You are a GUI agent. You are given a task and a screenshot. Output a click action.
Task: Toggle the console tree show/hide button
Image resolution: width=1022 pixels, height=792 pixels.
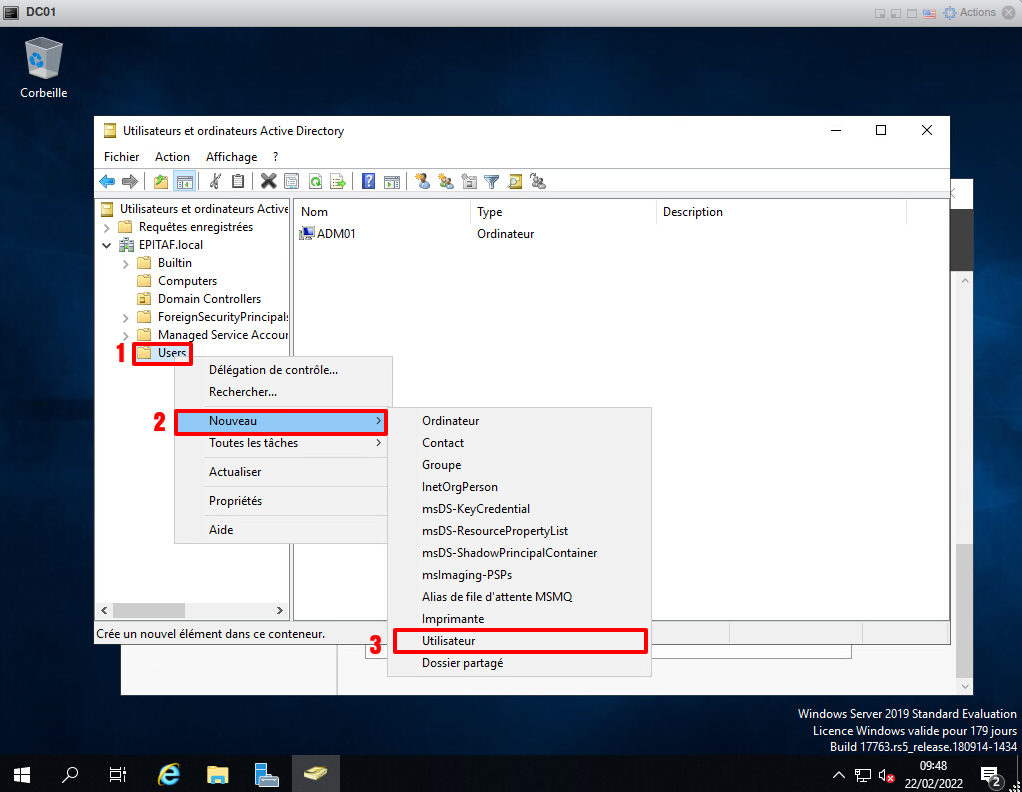[184, 181]
